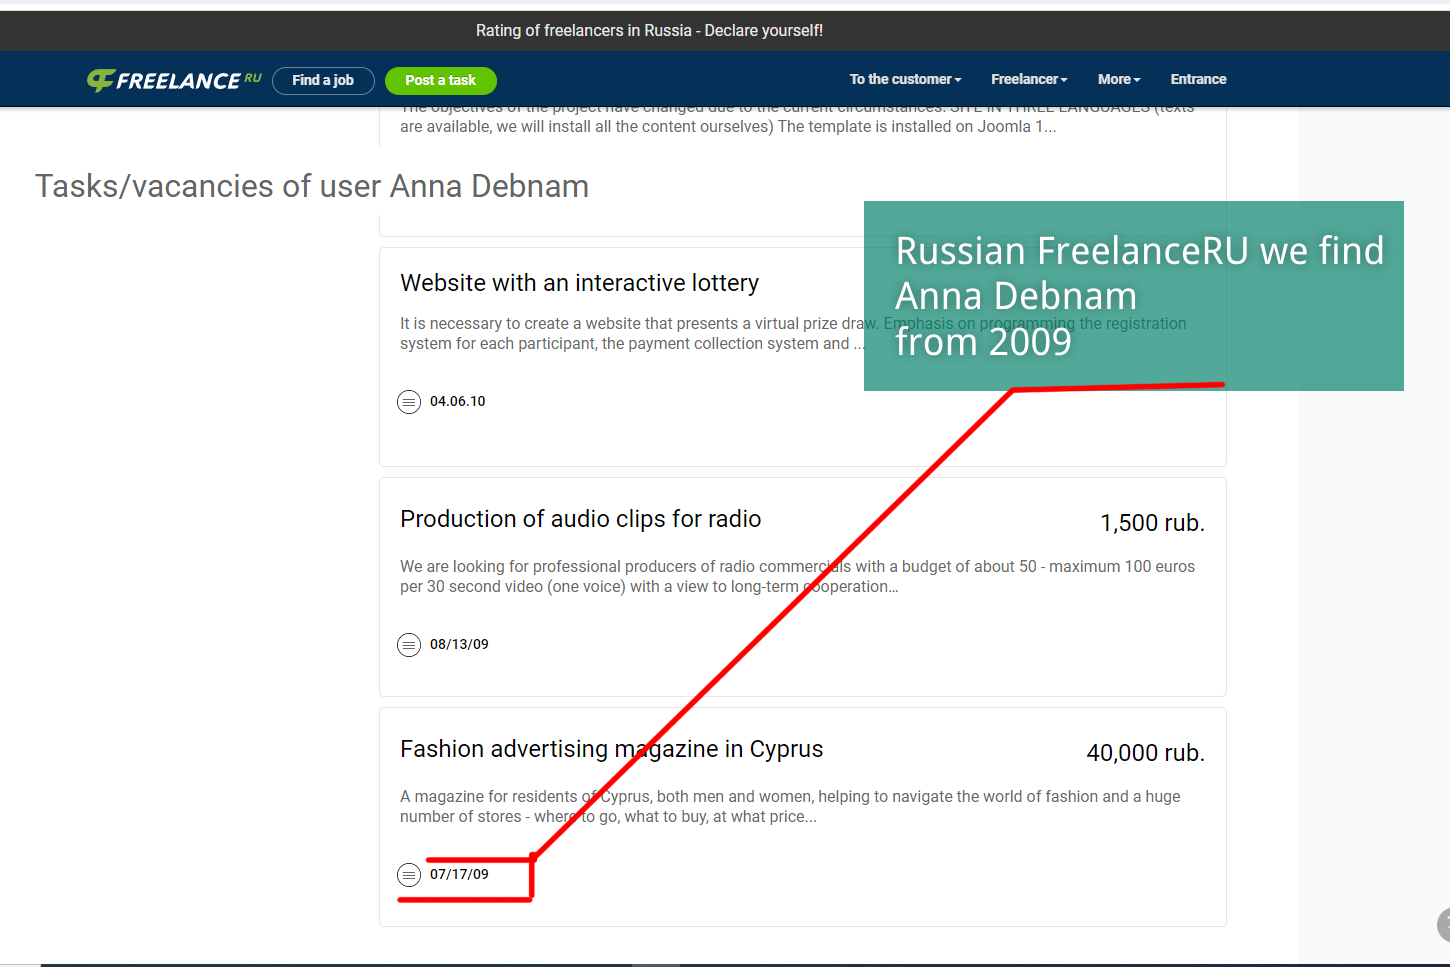Open the Rating of freelancers in Russia banner
The height and width of the screenshot is (967, 1450).
pyautogui.click(x=649, y=31)
